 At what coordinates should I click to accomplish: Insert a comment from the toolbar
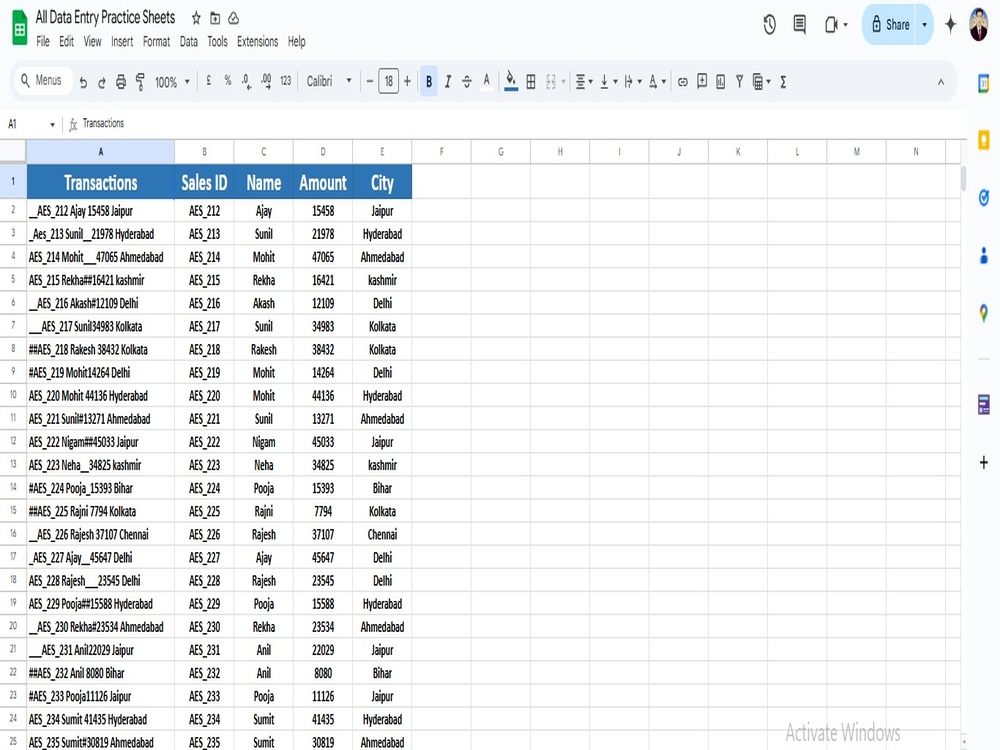(702, 81)
